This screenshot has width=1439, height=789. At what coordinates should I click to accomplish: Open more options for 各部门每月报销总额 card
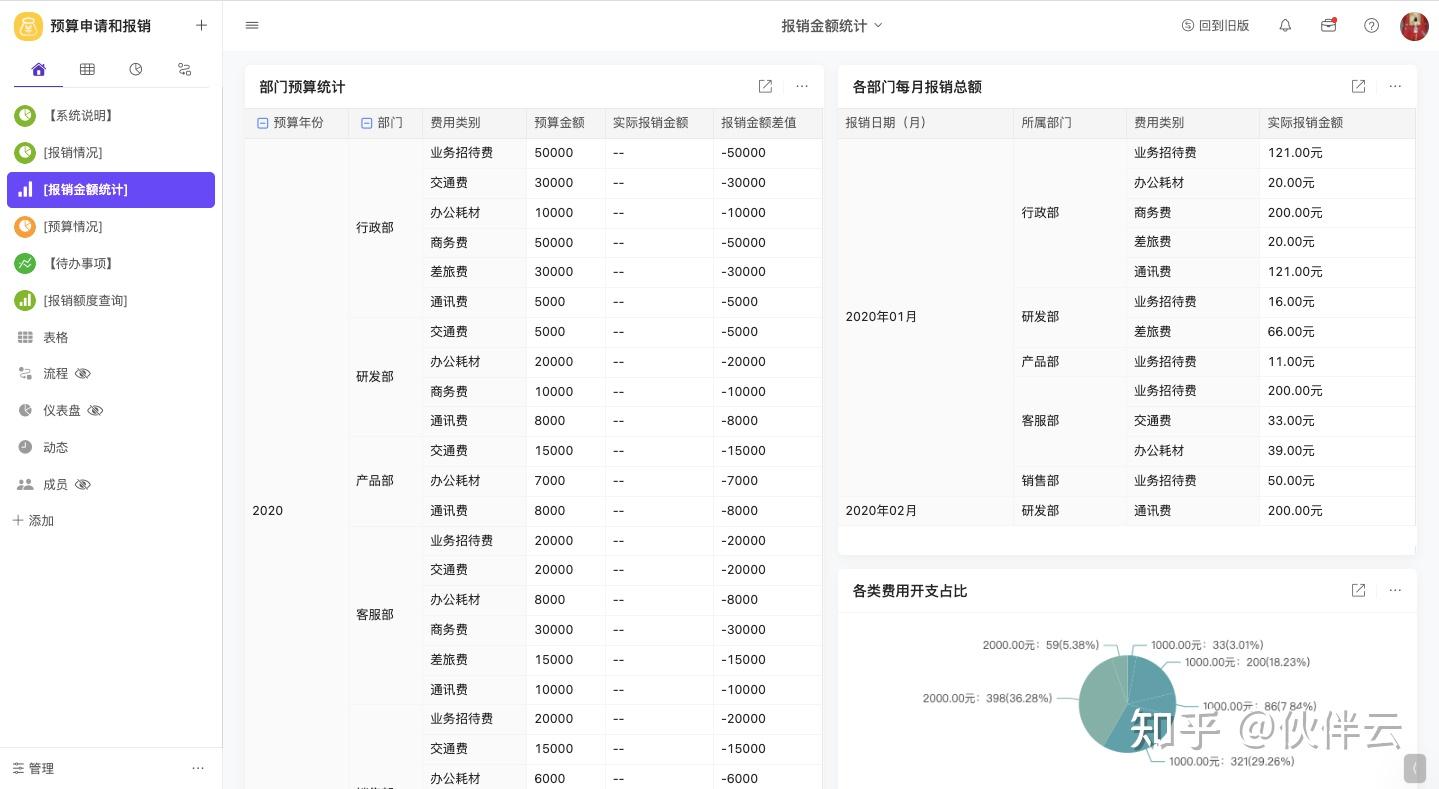point(1395,87)
